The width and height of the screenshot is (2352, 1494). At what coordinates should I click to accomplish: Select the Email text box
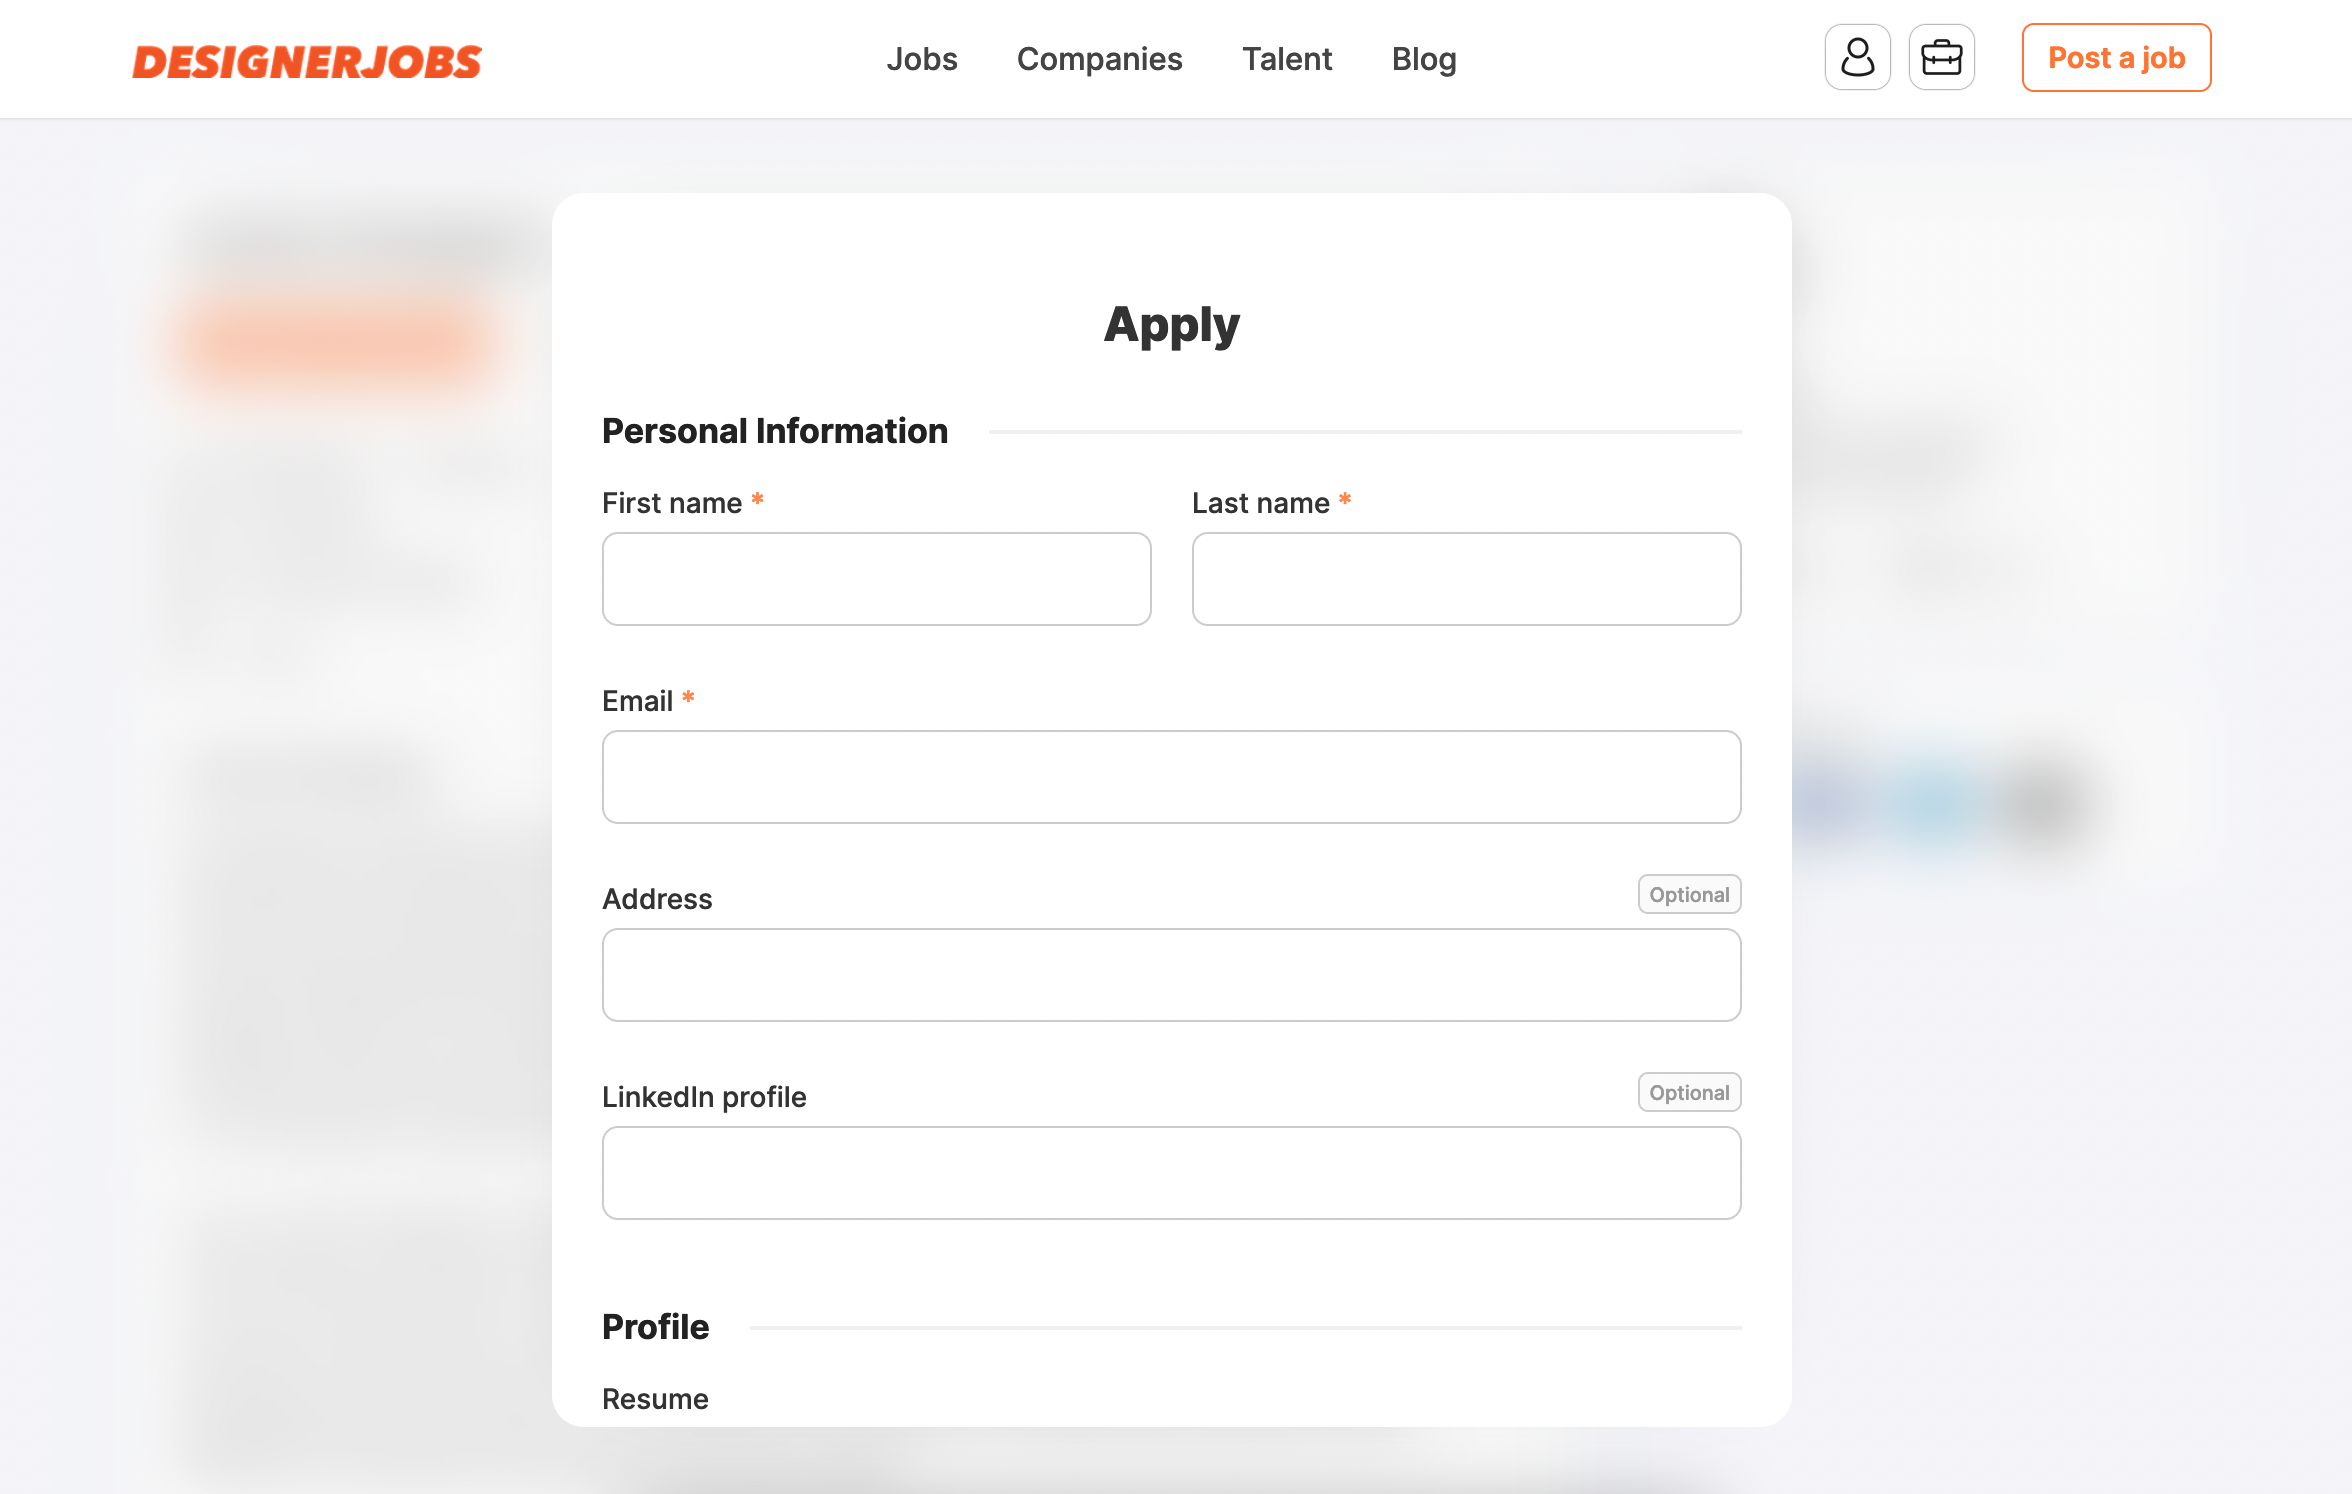(x=1171, y=777)
